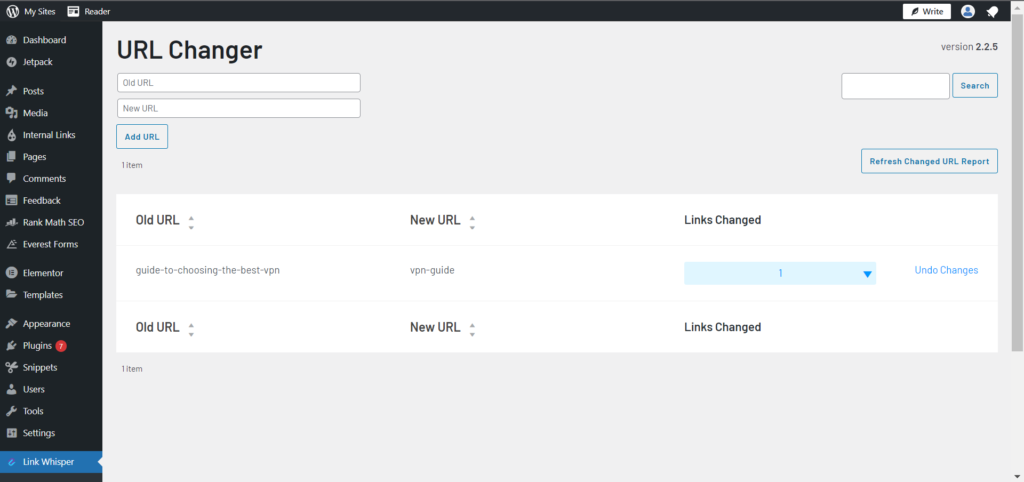Screen dimensions: 1024x482
Task: Select the Snippets scissors icon
Action: (10, 367)
